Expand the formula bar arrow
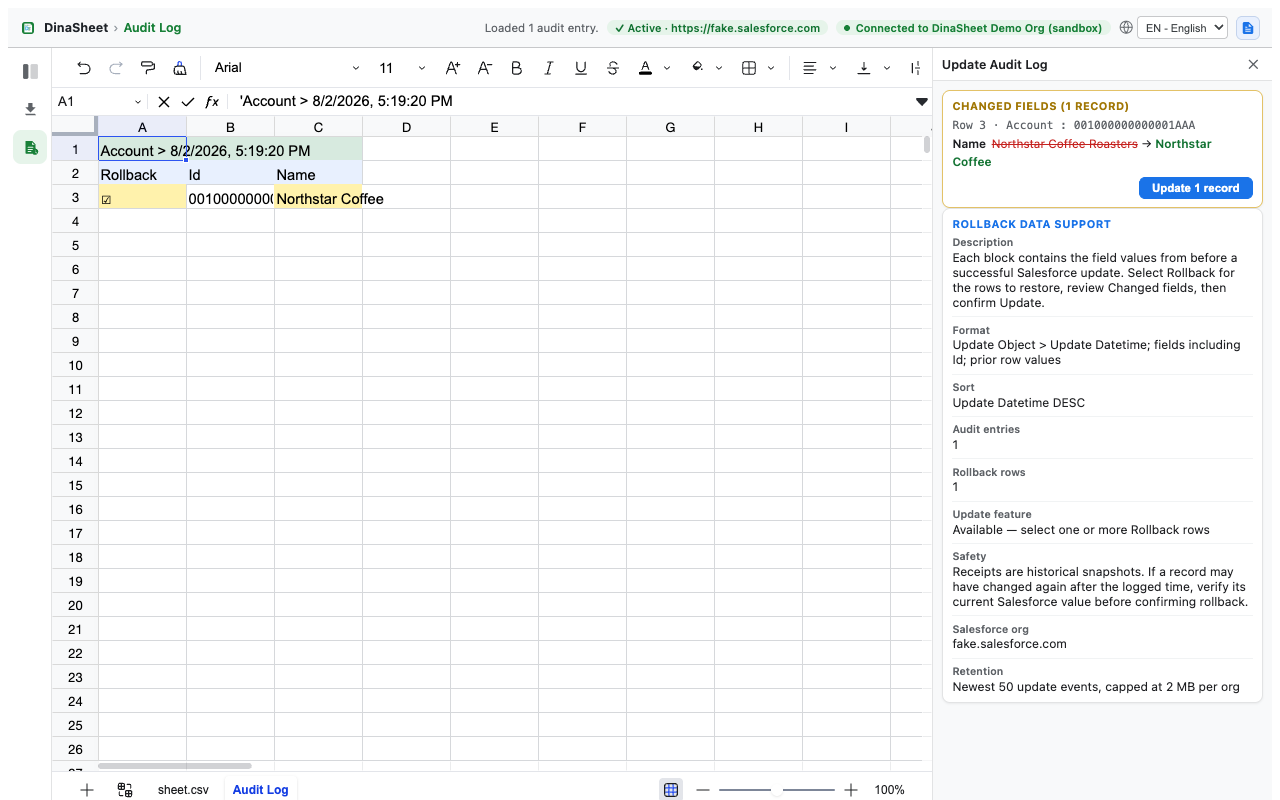 [922, 102]
